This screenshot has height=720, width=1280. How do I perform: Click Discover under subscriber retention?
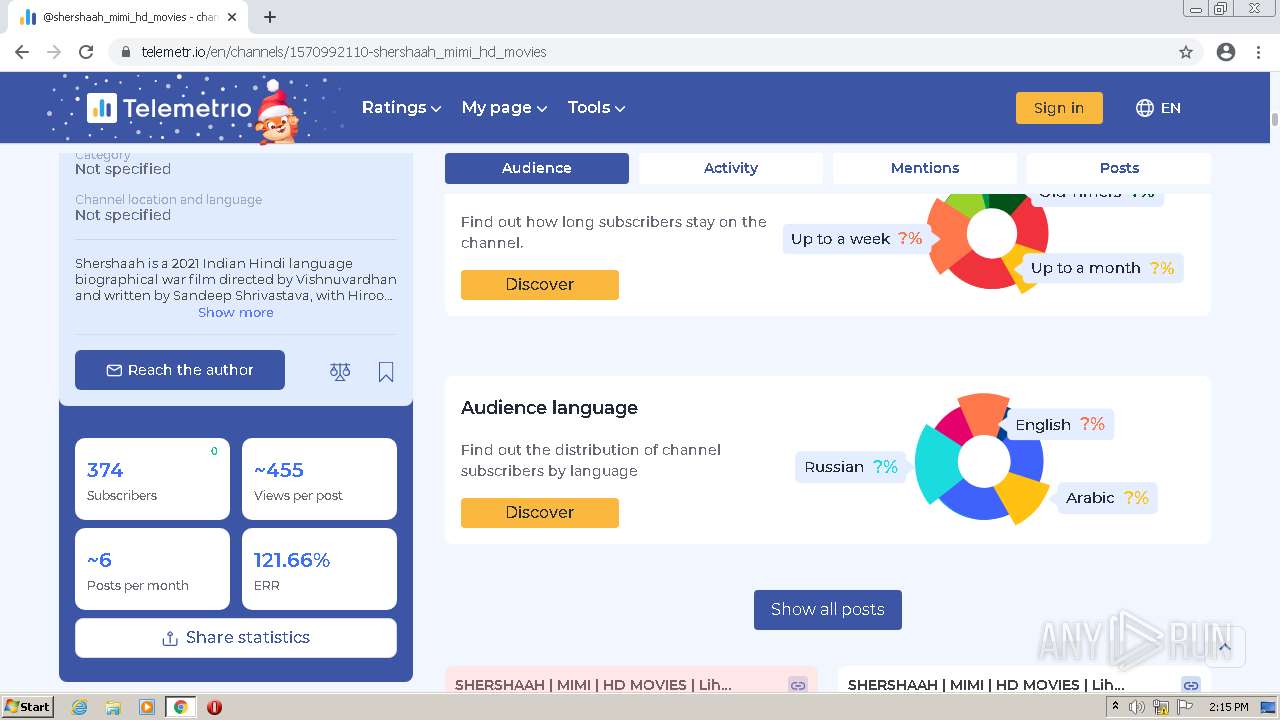pyautogui.click(x=540, y=285)
